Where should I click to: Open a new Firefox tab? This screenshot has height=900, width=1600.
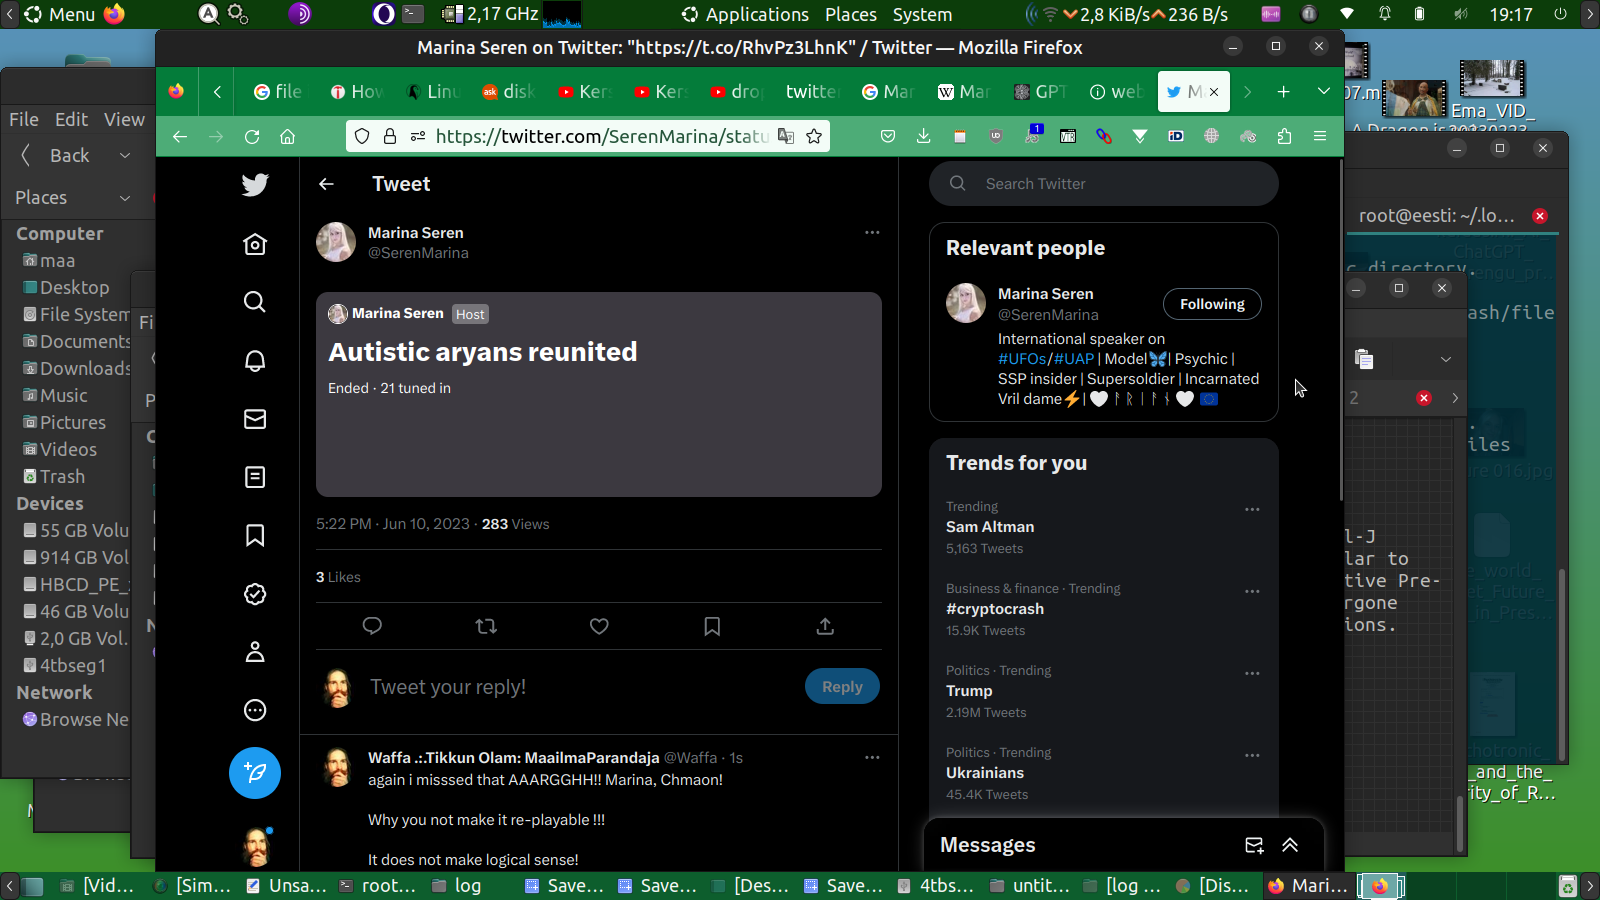(1283, 92)
